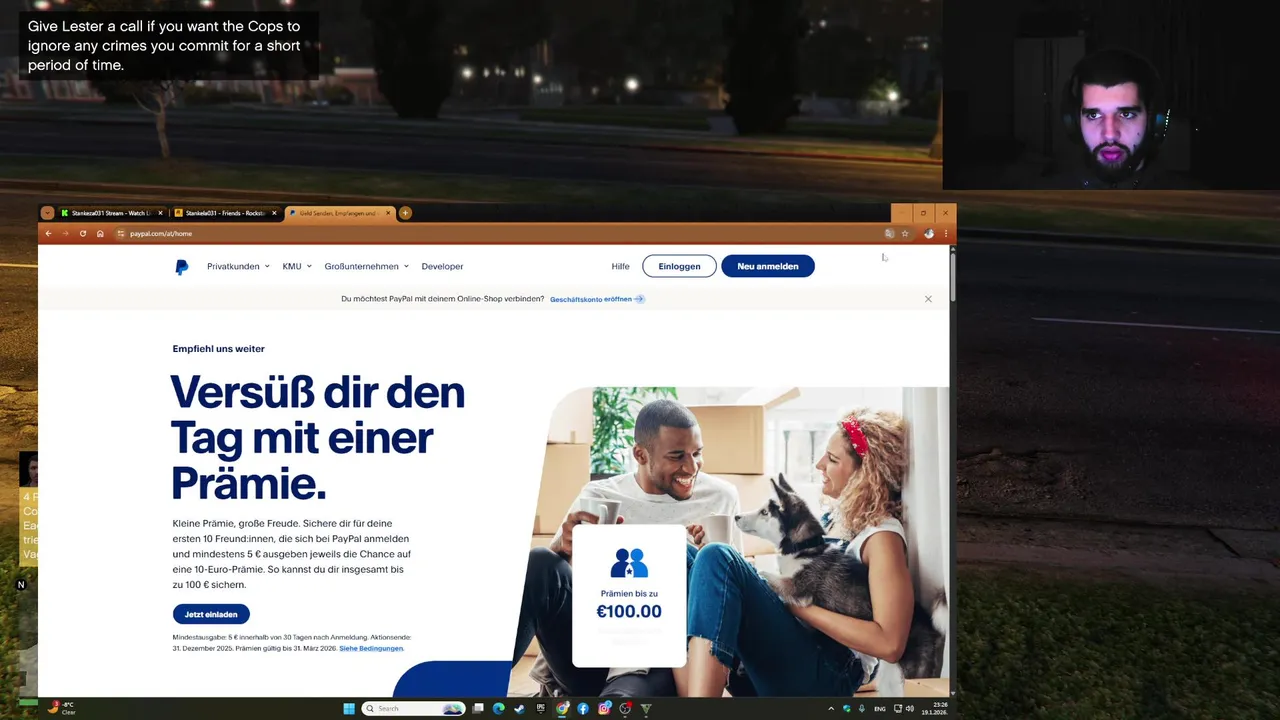This screenshot has width=1280, height=720.
Task: Open the Siehe Bedingungen link
Action: [371, 648]
